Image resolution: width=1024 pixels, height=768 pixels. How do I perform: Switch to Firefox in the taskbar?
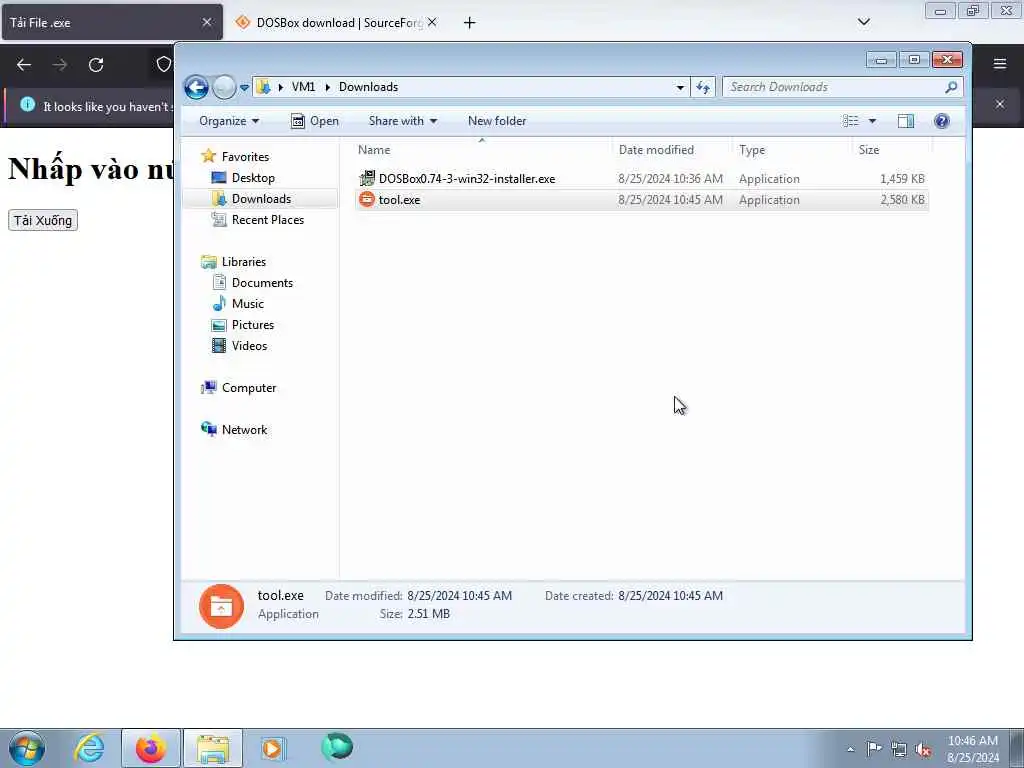[x=150, y=748]
